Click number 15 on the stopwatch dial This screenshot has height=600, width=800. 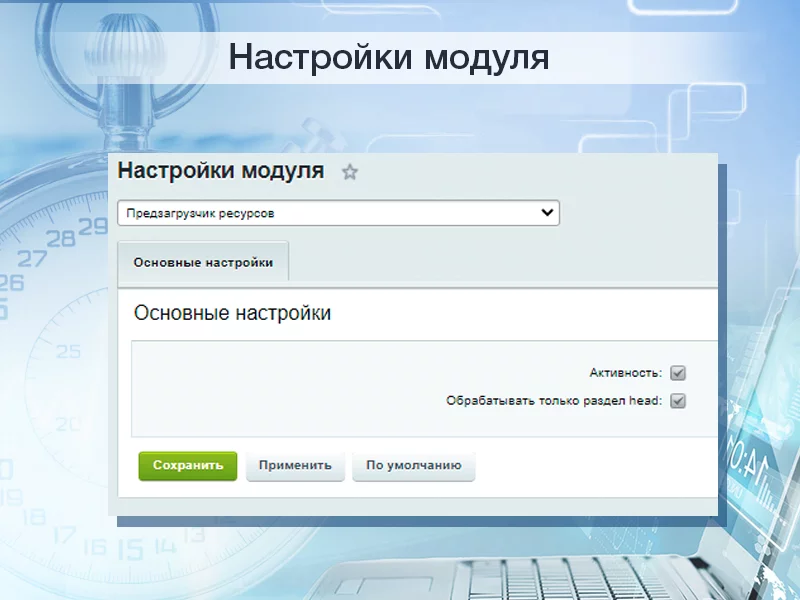130,549
